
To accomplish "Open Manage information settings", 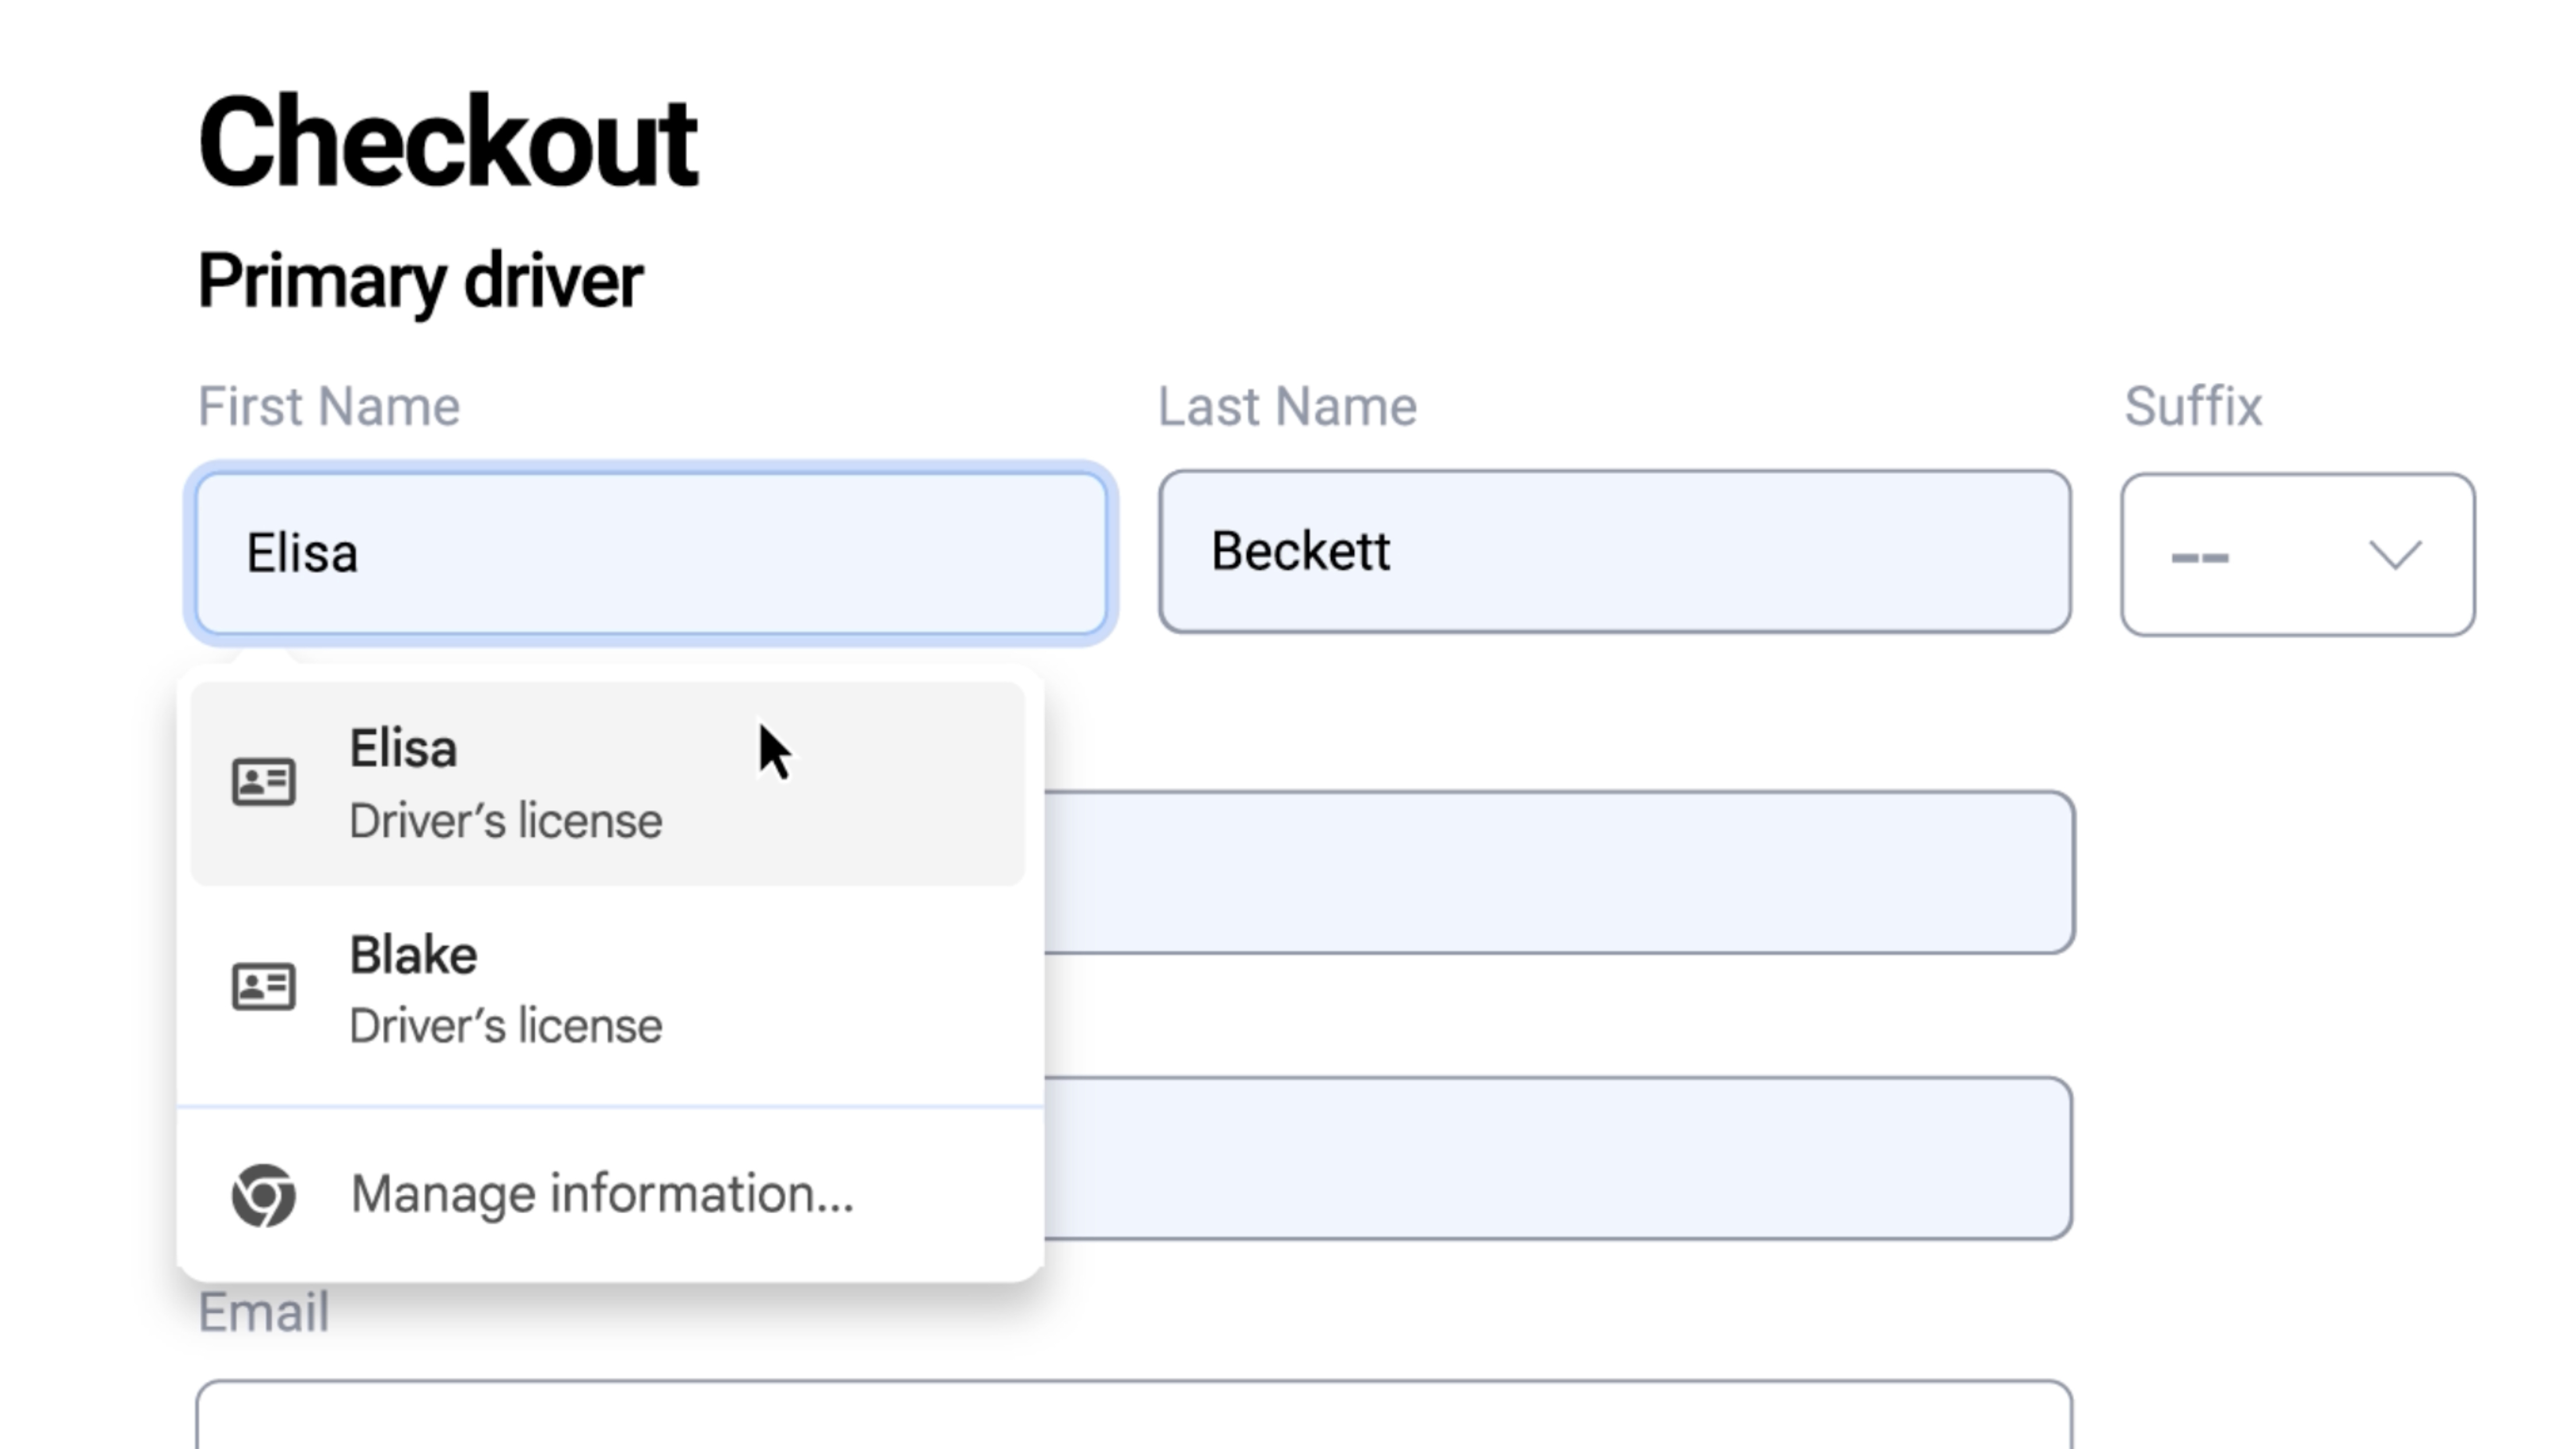I will click(600, 1194).
